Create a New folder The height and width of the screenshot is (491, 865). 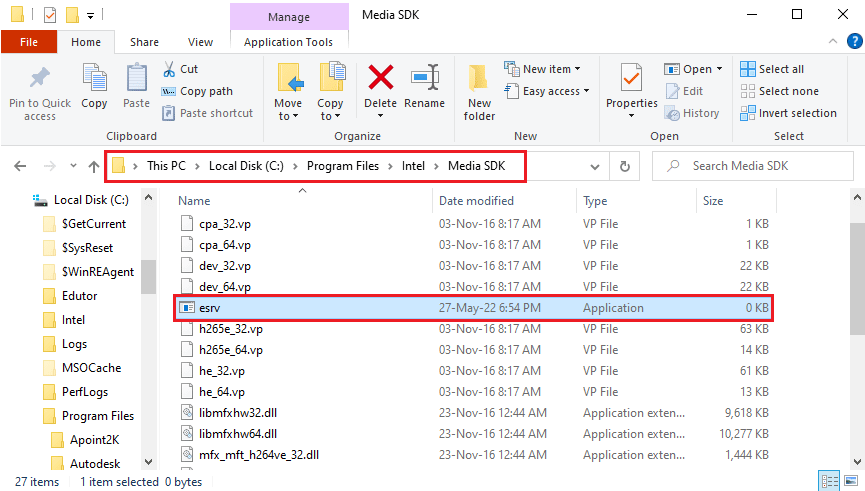coord(479,92)
